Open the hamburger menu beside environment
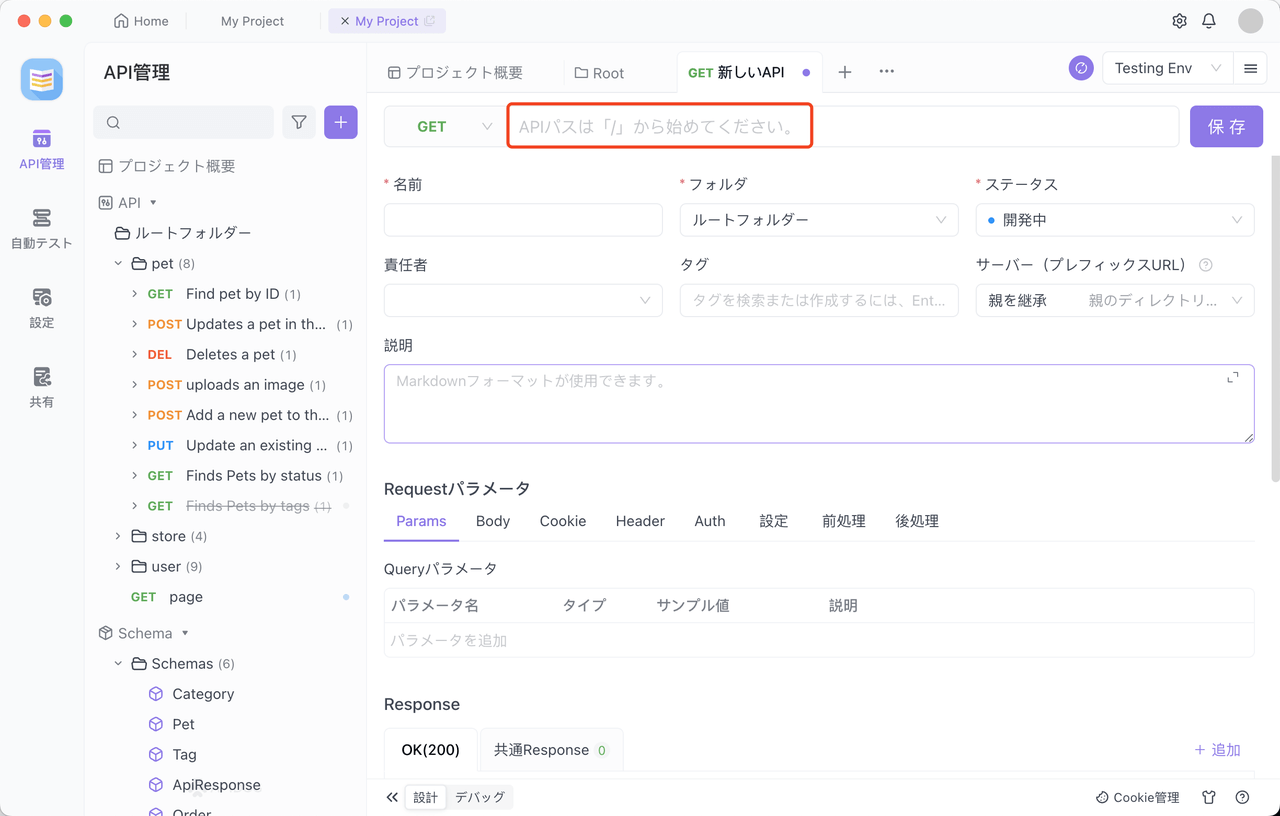The width and height of the screenshot is (1280, 816). 1250,68
